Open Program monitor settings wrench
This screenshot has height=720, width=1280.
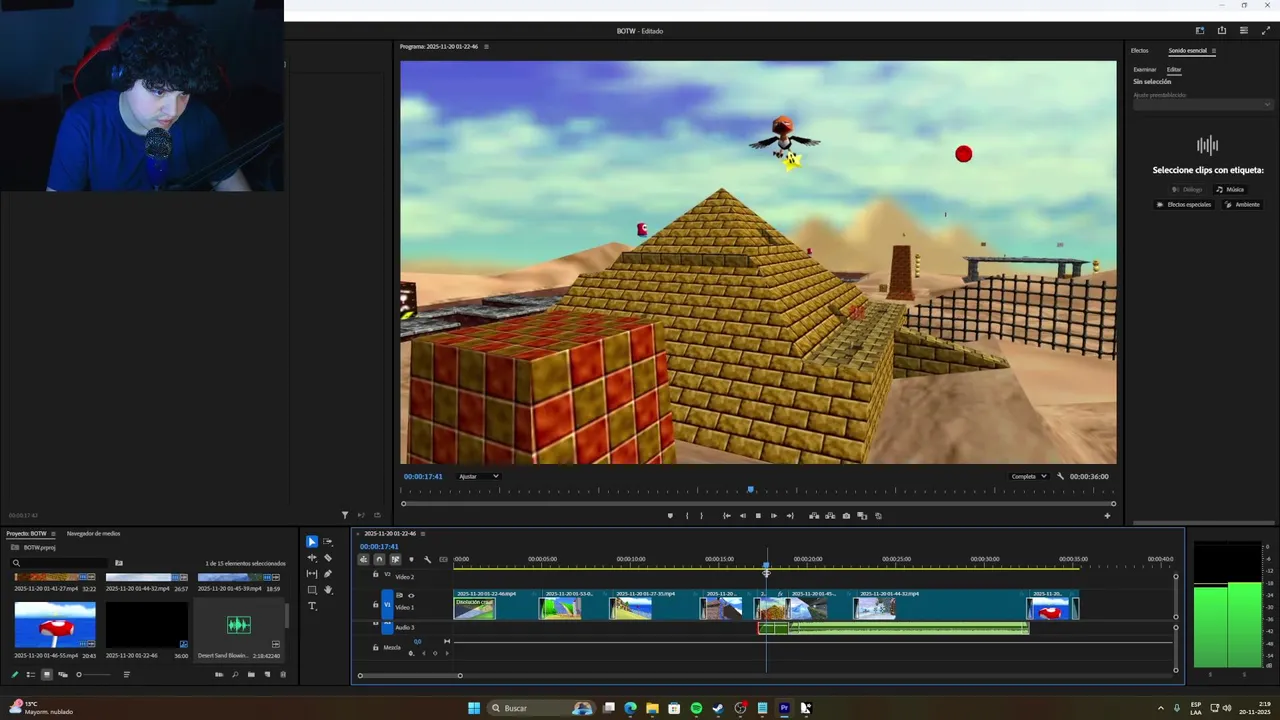tap(1061, 476)
